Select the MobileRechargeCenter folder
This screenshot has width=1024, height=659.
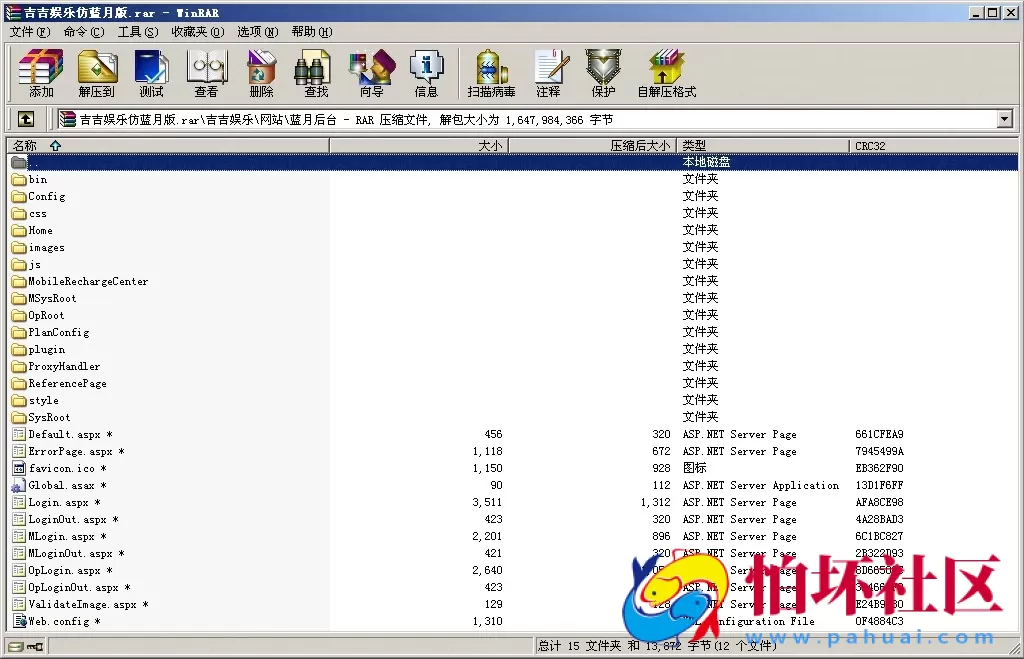[x=88, y=282]
